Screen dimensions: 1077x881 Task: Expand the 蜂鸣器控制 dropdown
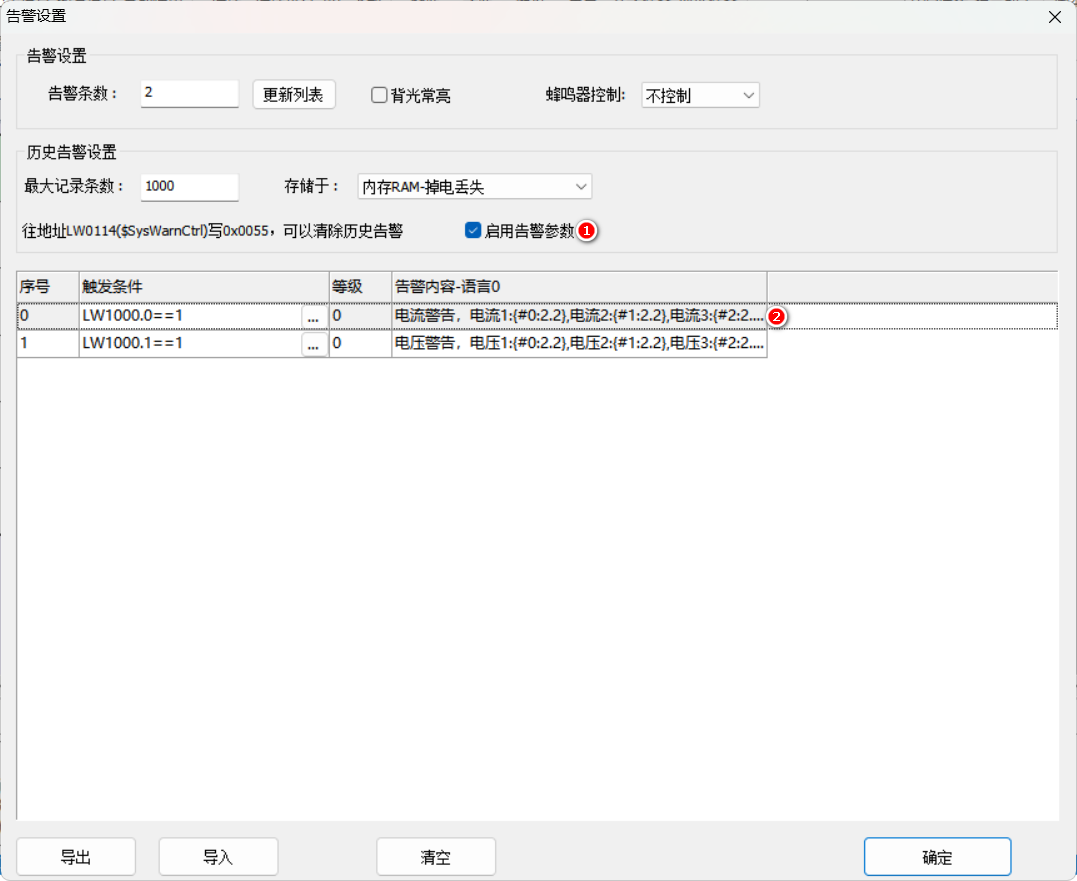699,95
